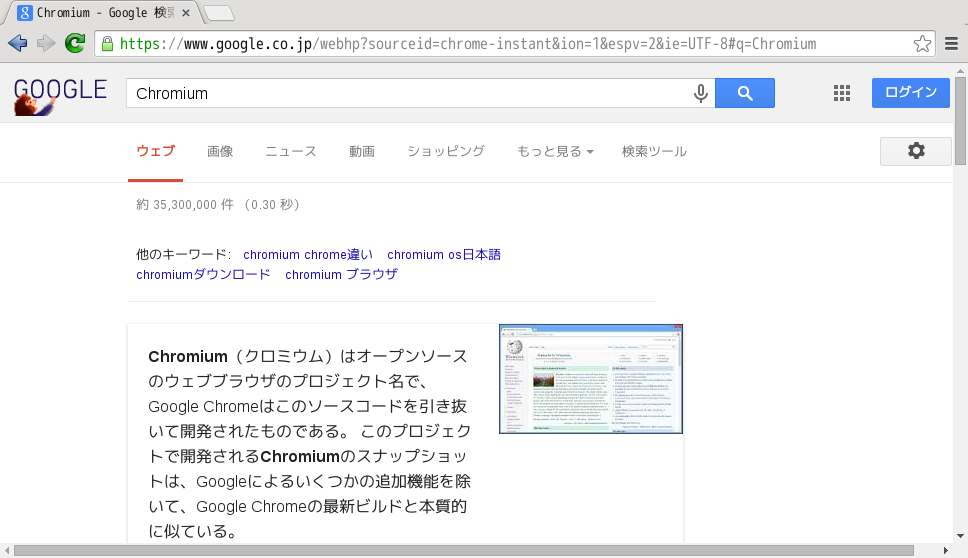
Task: Expand the もっと見る dropdown
Action: tap(555, 151)
